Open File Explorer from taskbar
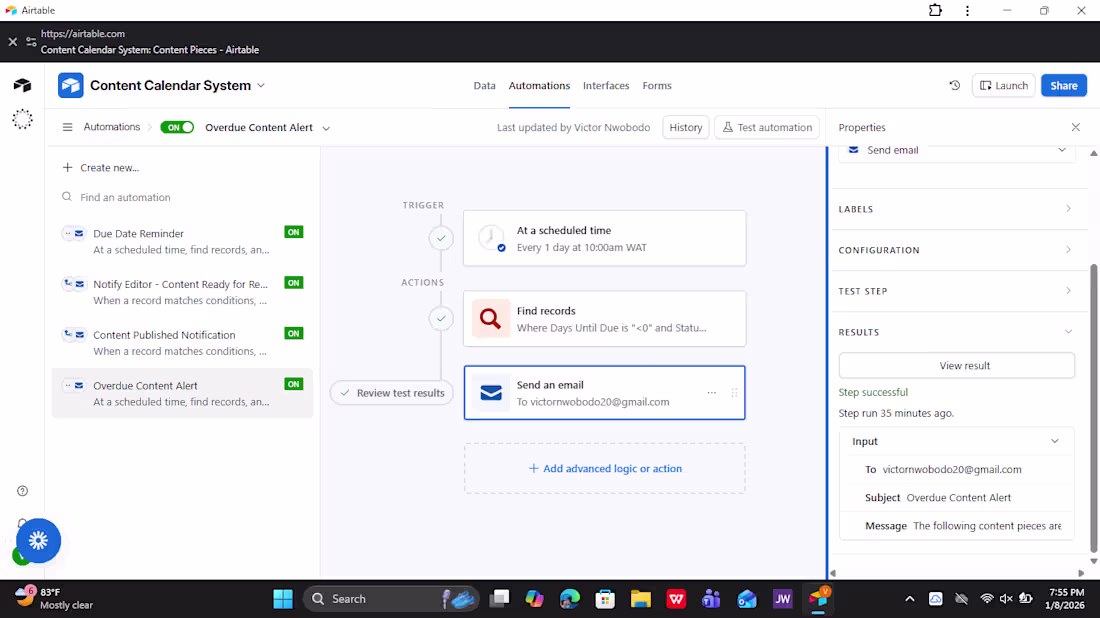Image resolution: width=1100 pixels, height=618 pixels. click(640, 599)
